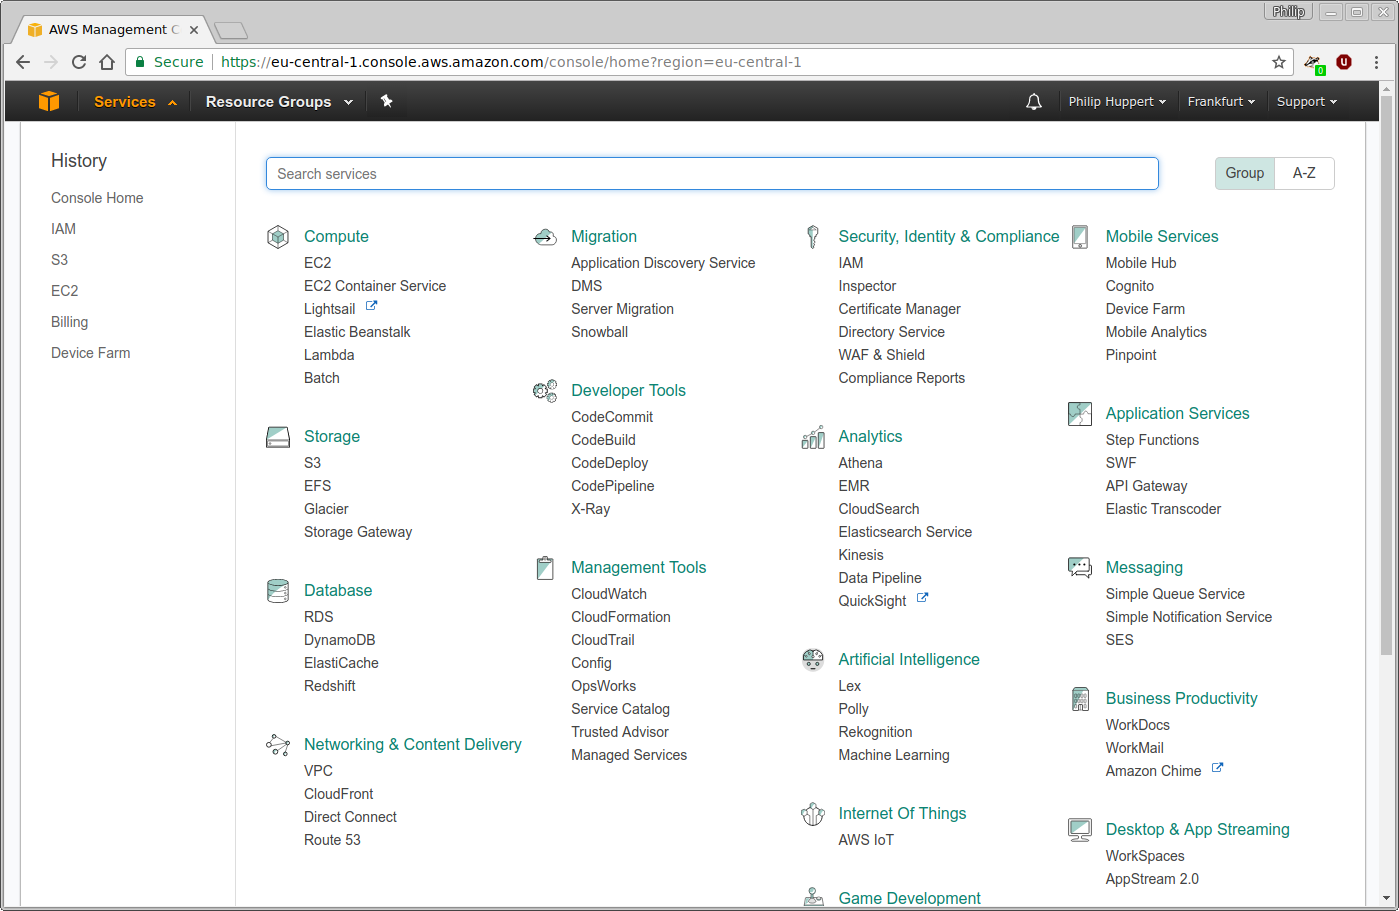The width and height of the screenshot is (1399, 911).
Task: Select the Database stack icon
Action: (277, 590)
